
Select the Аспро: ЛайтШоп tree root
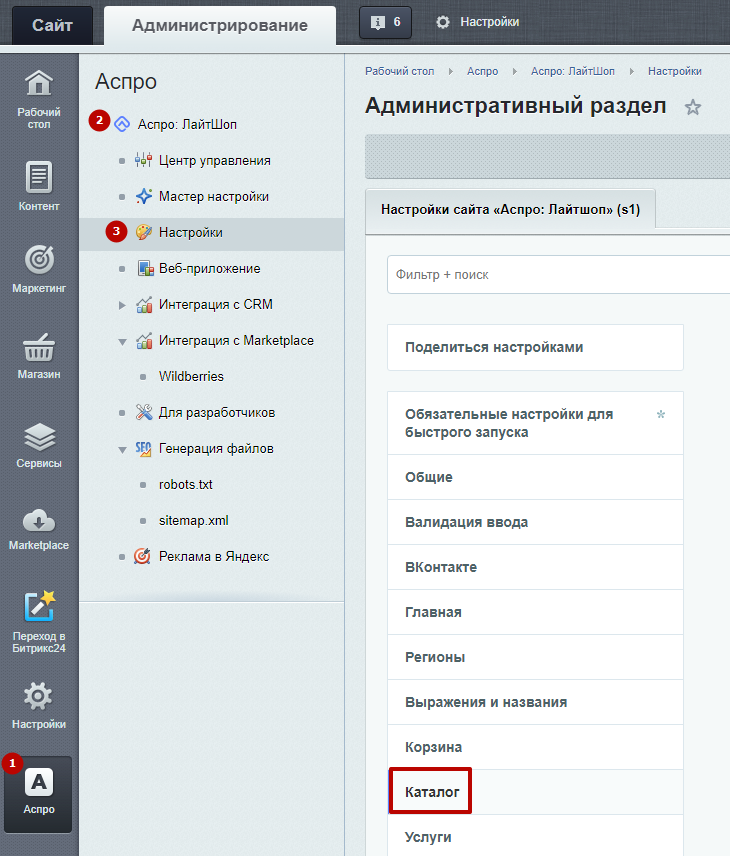(187, 124)
